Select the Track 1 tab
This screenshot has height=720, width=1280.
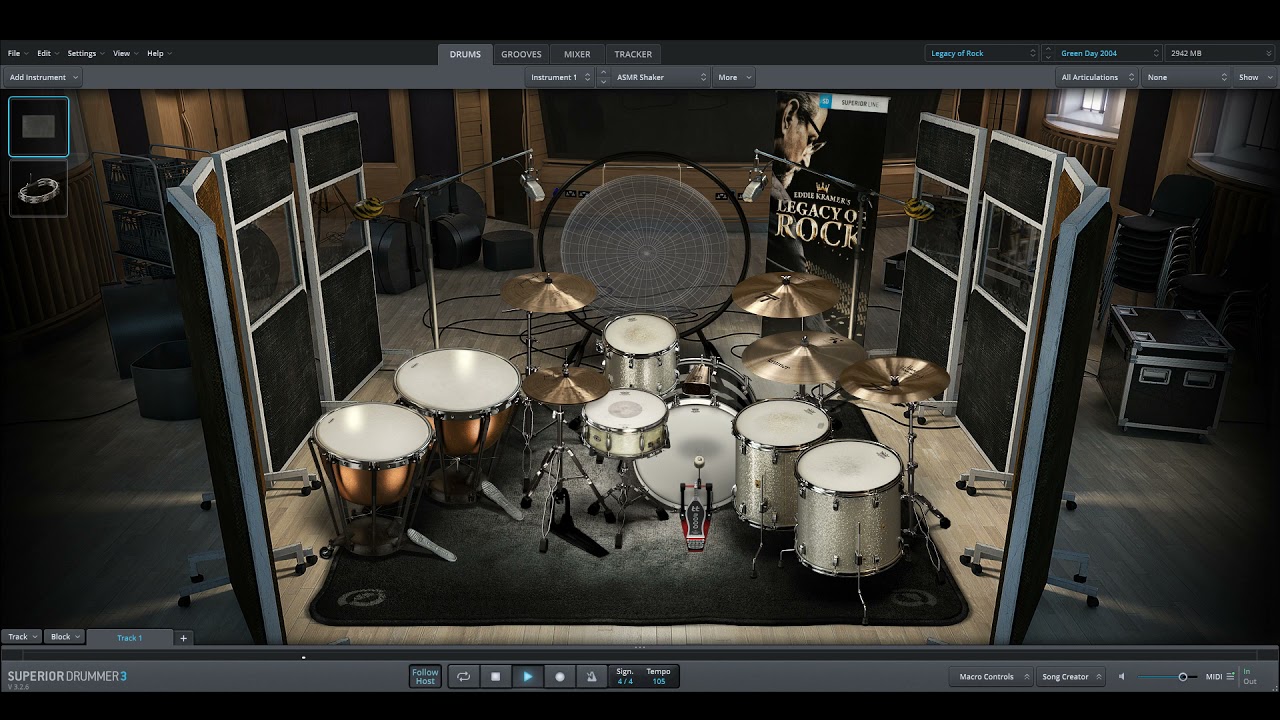130,638
